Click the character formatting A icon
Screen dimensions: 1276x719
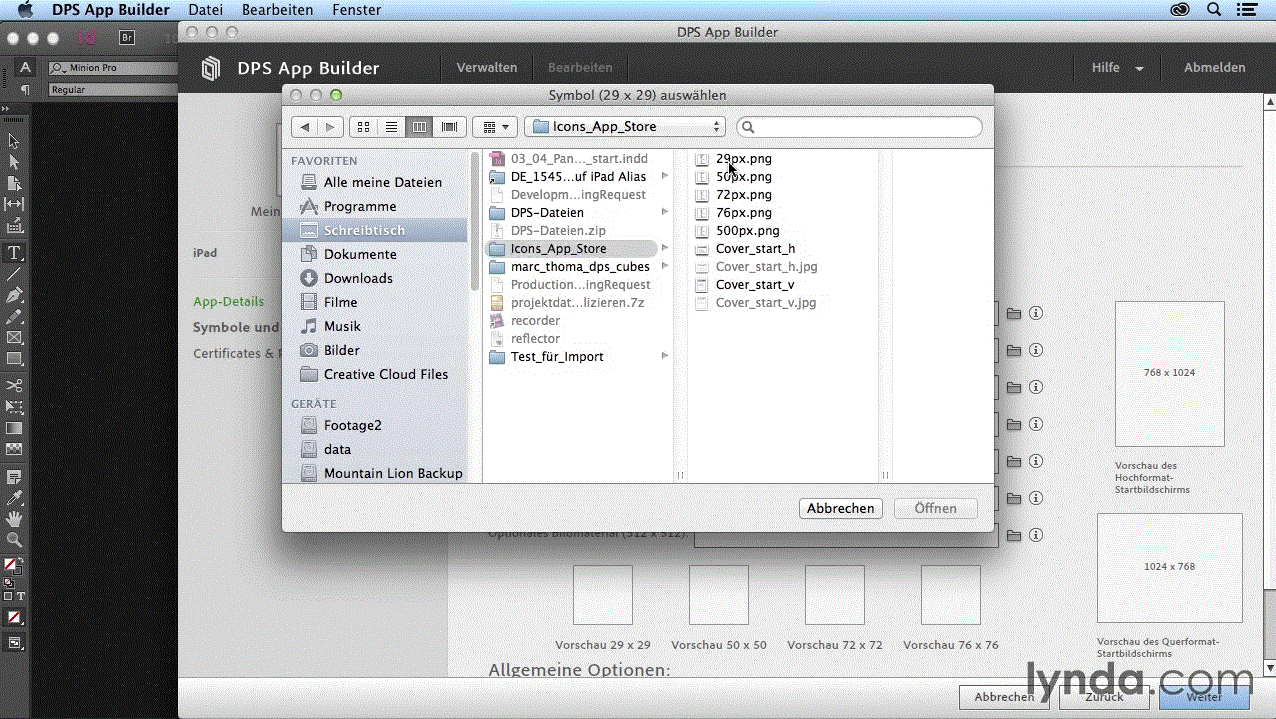click(x=26, y=67)
